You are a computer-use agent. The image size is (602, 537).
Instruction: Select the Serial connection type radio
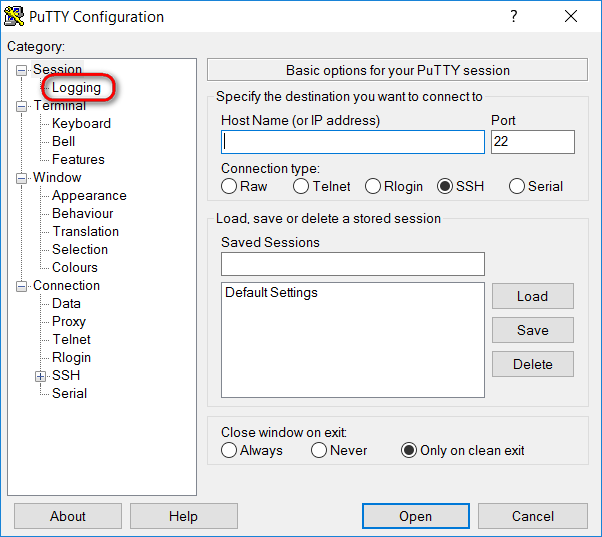(517, 187)
